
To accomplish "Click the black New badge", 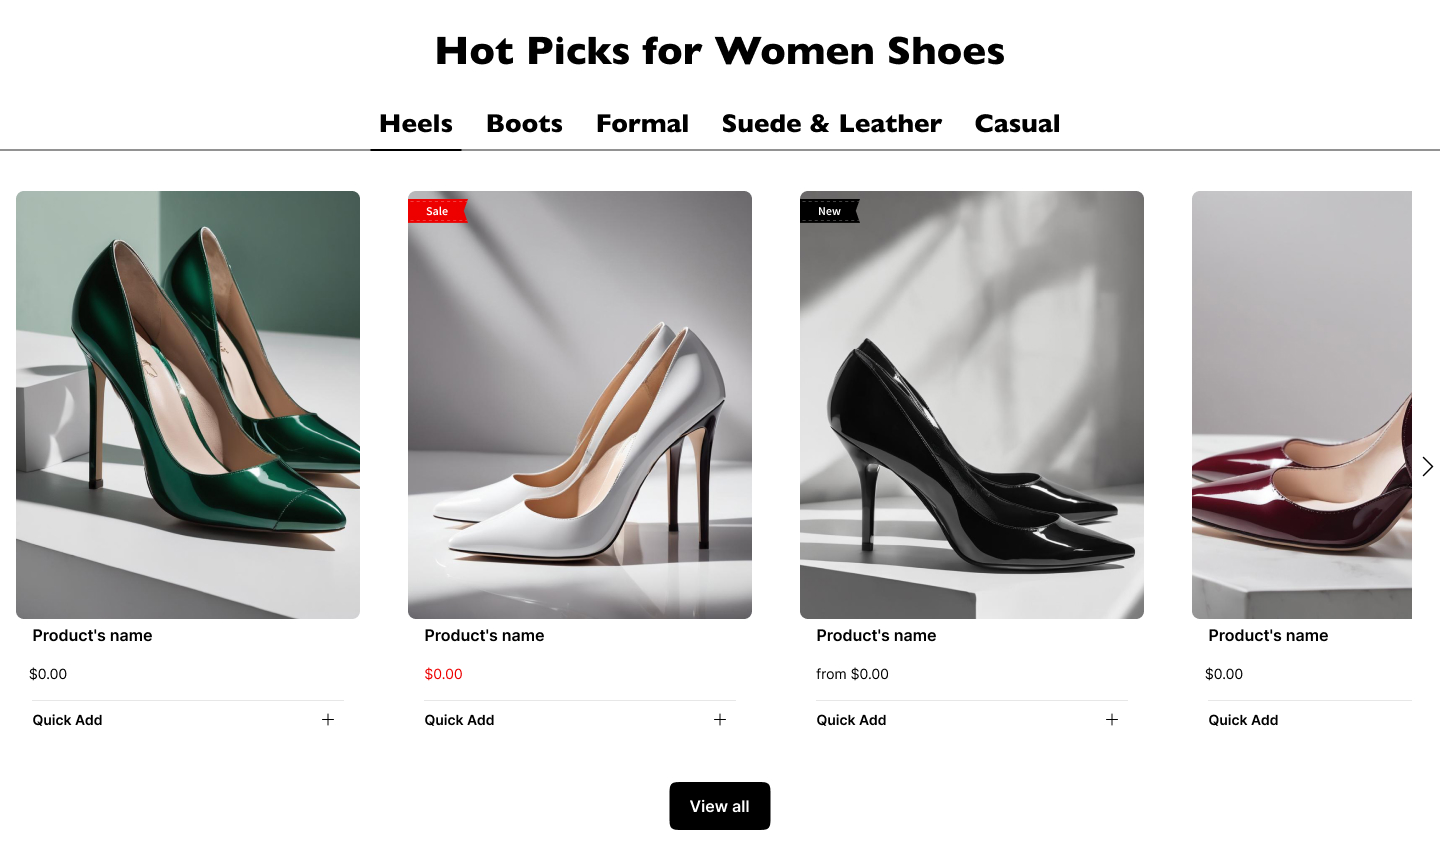I will click(829, 211).
